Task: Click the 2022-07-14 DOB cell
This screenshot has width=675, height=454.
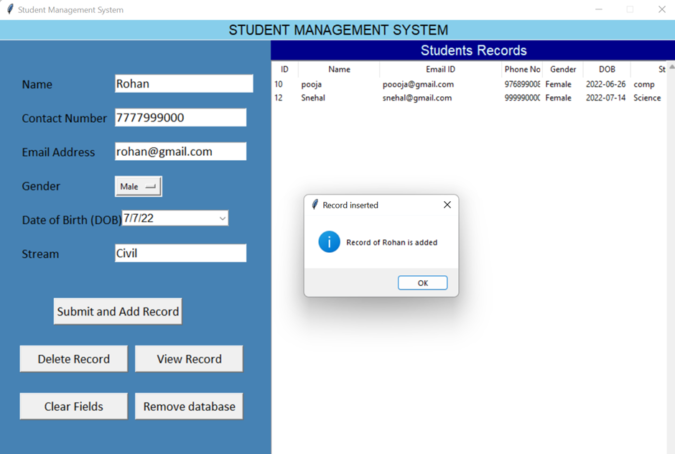Action: 605,98
